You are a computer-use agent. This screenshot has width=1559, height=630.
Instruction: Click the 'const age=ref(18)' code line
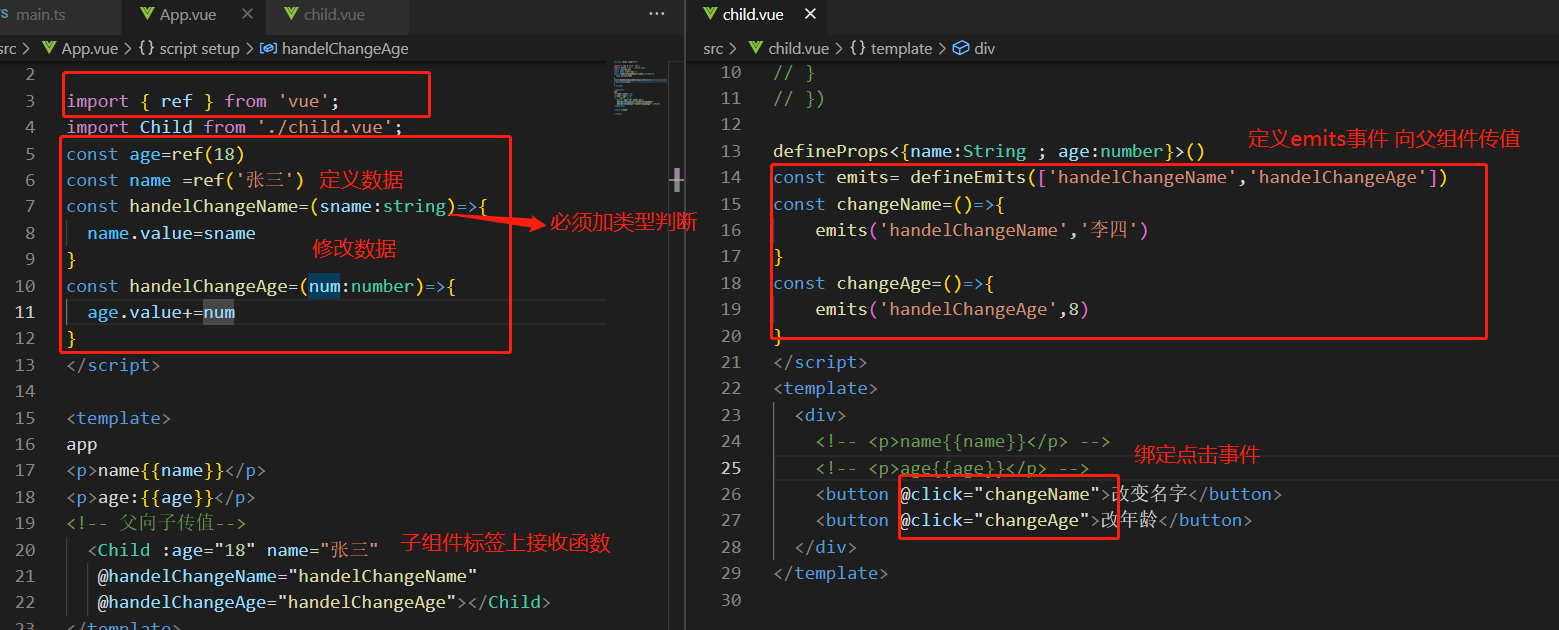[155, 154]
